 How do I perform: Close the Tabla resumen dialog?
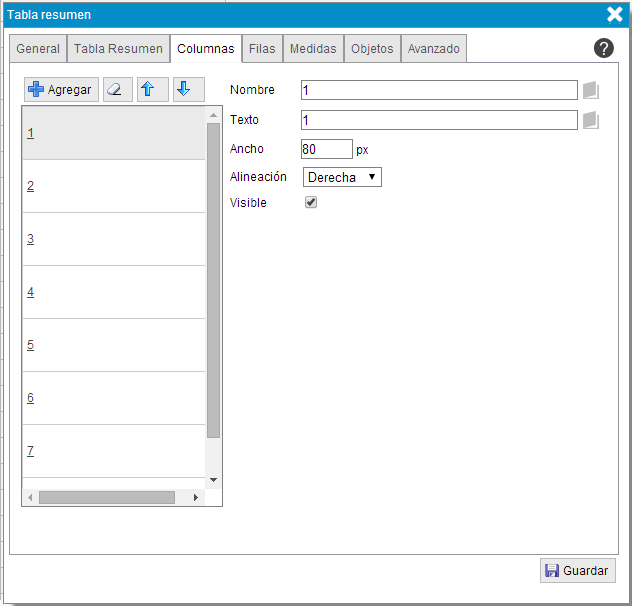point(615,14)
